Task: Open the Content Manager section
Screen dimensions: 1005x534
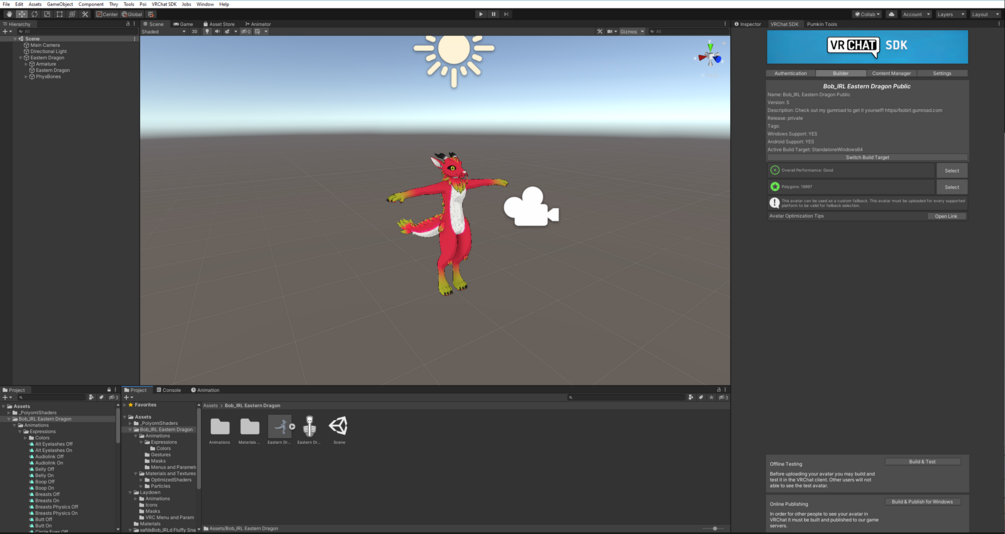Action: (891, 73)
